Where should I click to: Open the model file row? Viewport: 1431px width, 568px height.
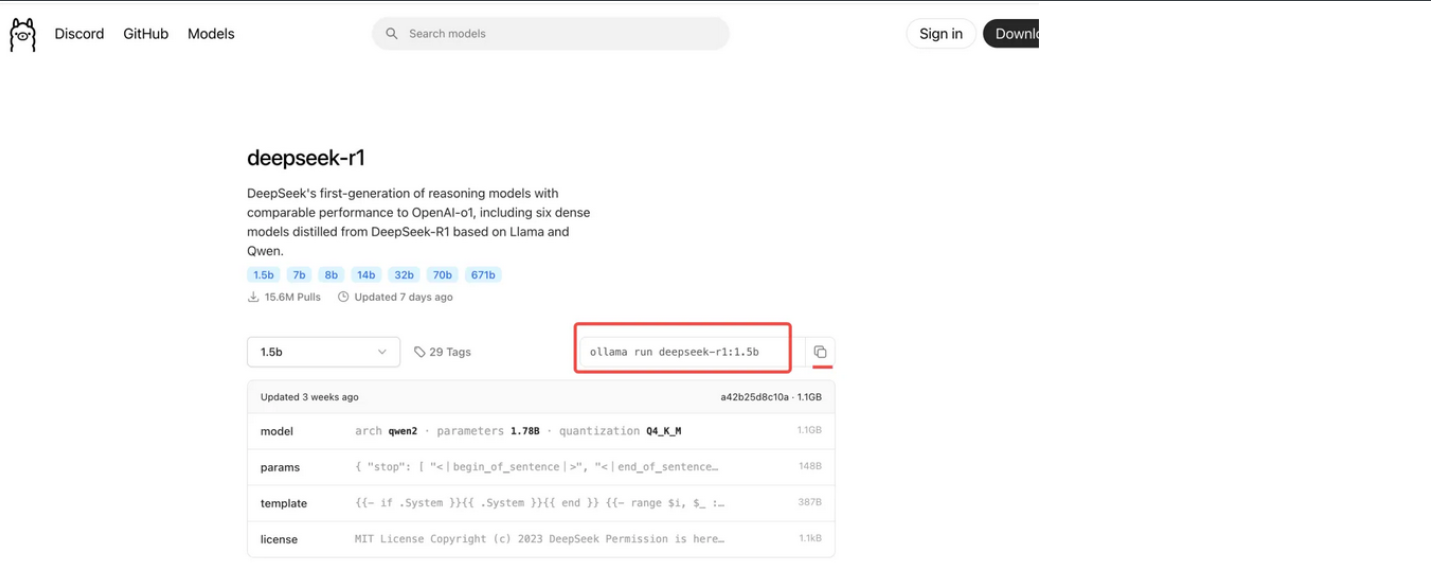tap(541, 431)
